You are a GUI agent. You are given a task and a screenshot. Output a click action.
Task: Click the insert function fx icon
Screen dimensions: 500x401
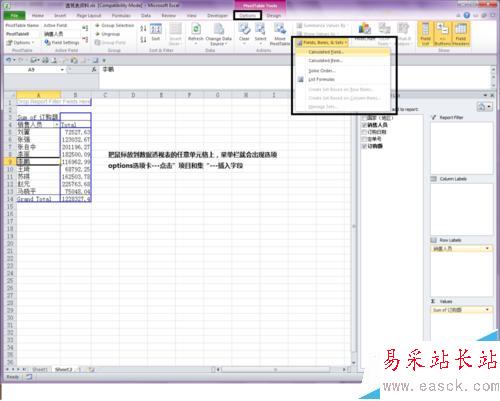pyautogui.click(x=94, y=69)
